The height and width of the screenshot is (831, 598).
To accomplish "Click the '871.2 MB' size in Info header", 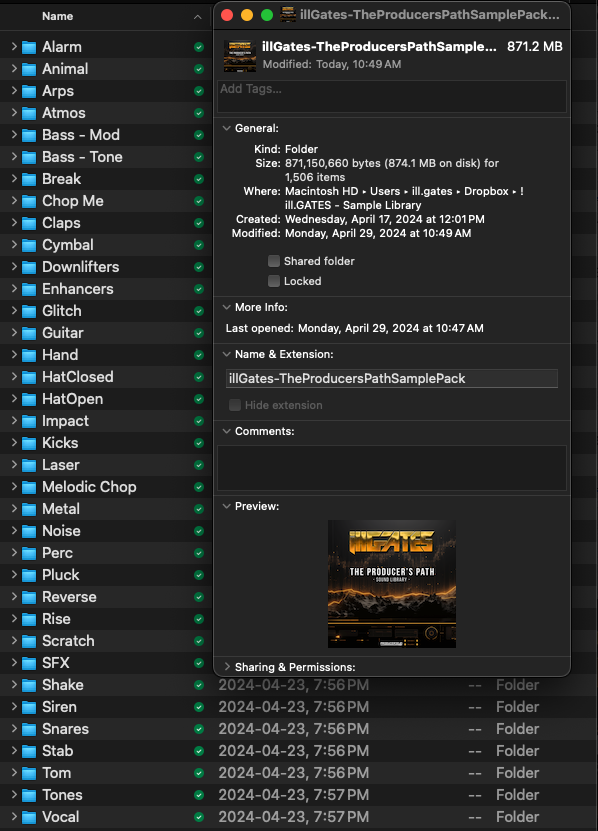I will click(534, 47).
